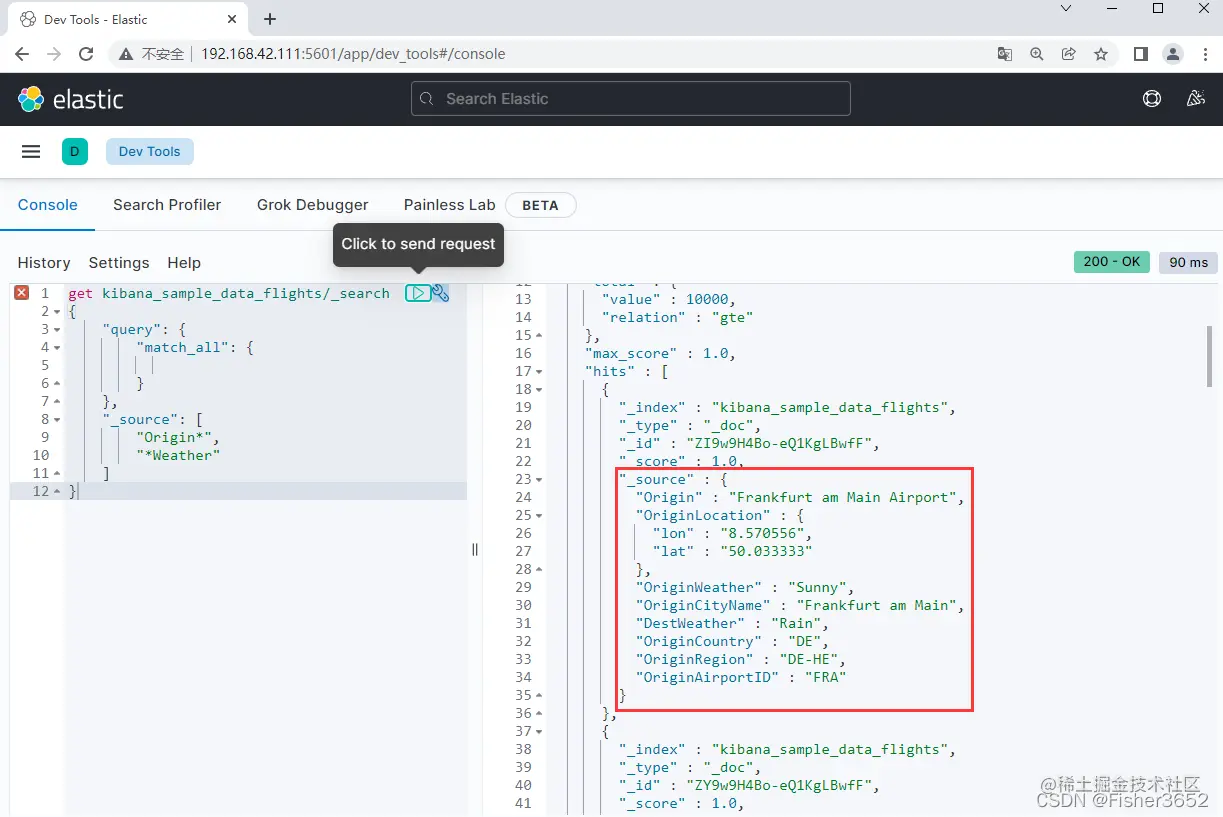The width and height of the screenshot is (1223, 817).
Task: Collapse _source fold at output line 23
Action: (x=539, y=480)
